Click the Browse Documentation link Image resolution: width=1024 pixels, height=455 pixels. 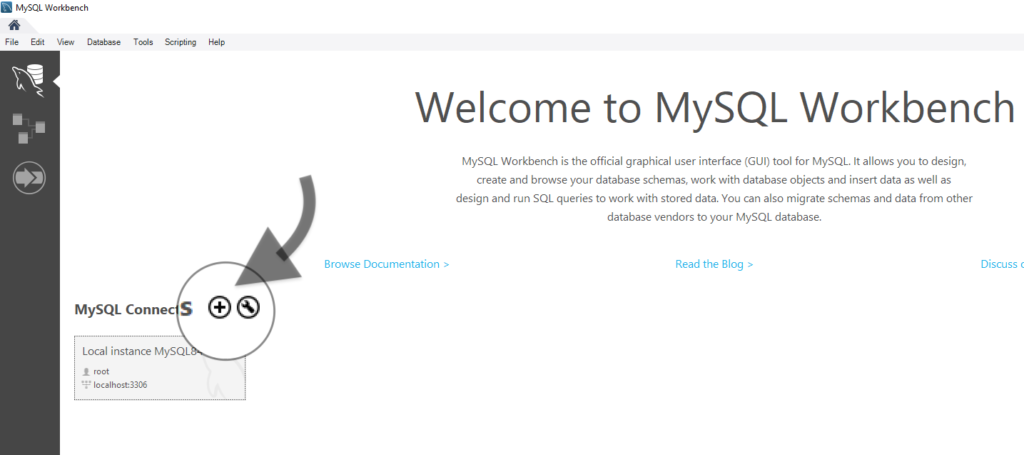pos(387,264)
